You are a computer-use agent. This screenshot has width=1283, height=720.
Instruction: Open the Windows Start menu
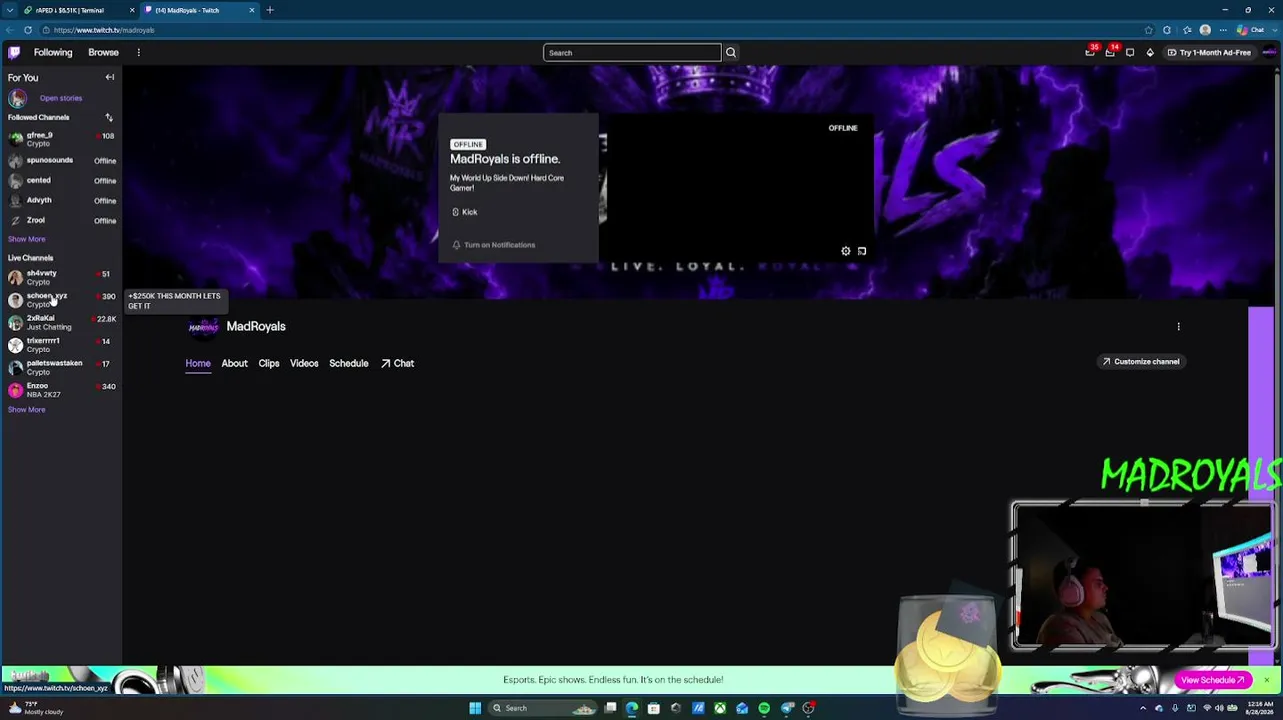475,708
